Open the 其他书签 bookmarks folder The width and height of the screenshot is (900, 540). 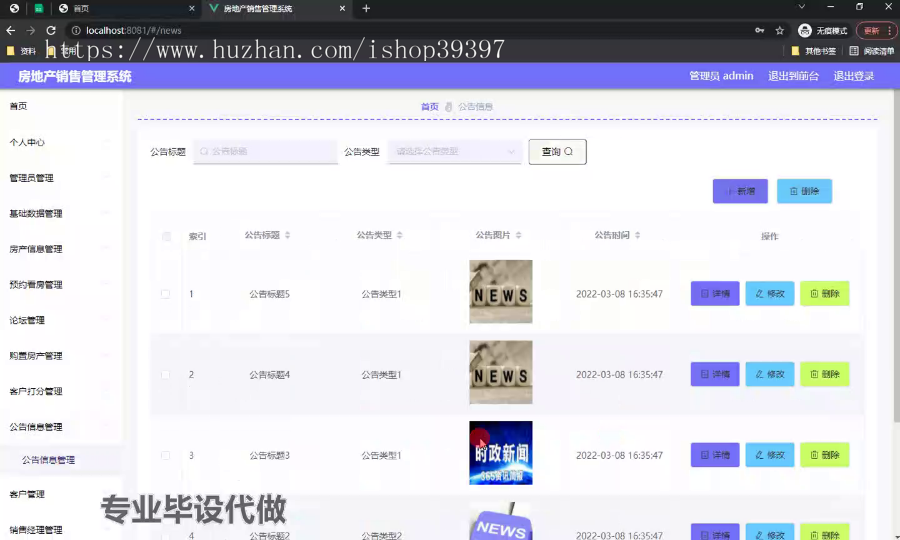[x=814, y=51]
